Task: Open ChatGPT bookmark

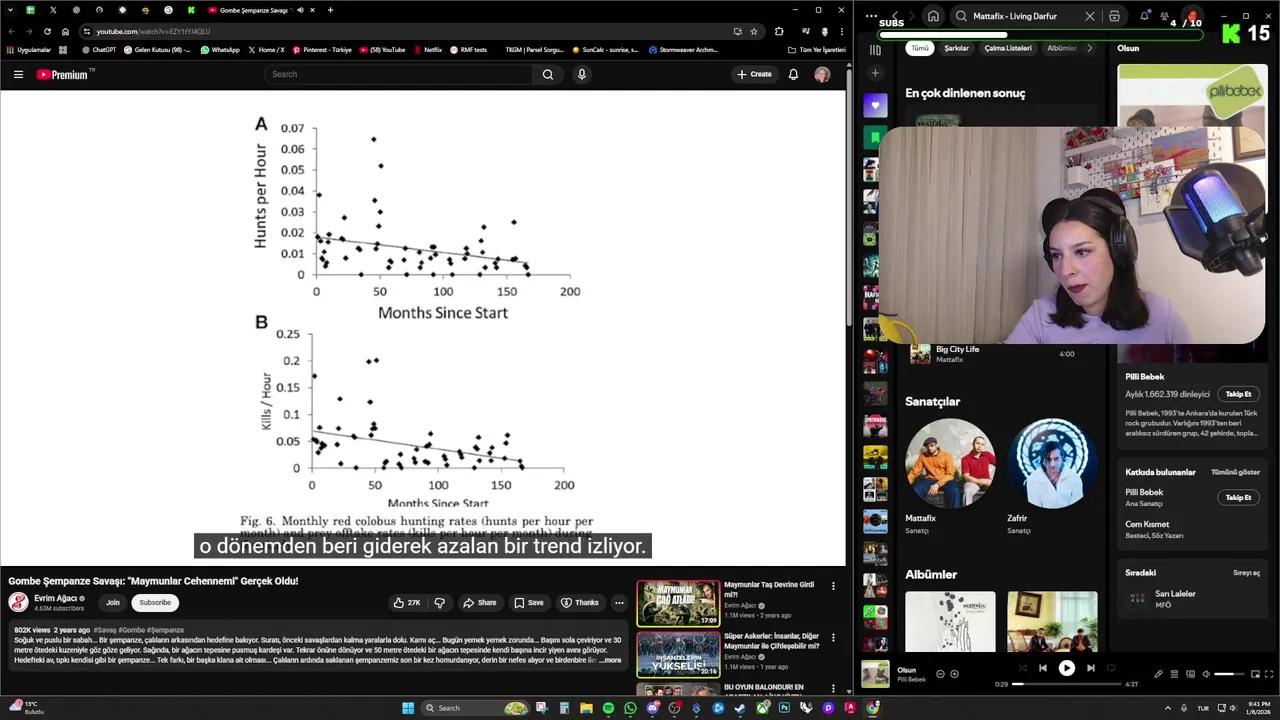Action: [99, 49]
